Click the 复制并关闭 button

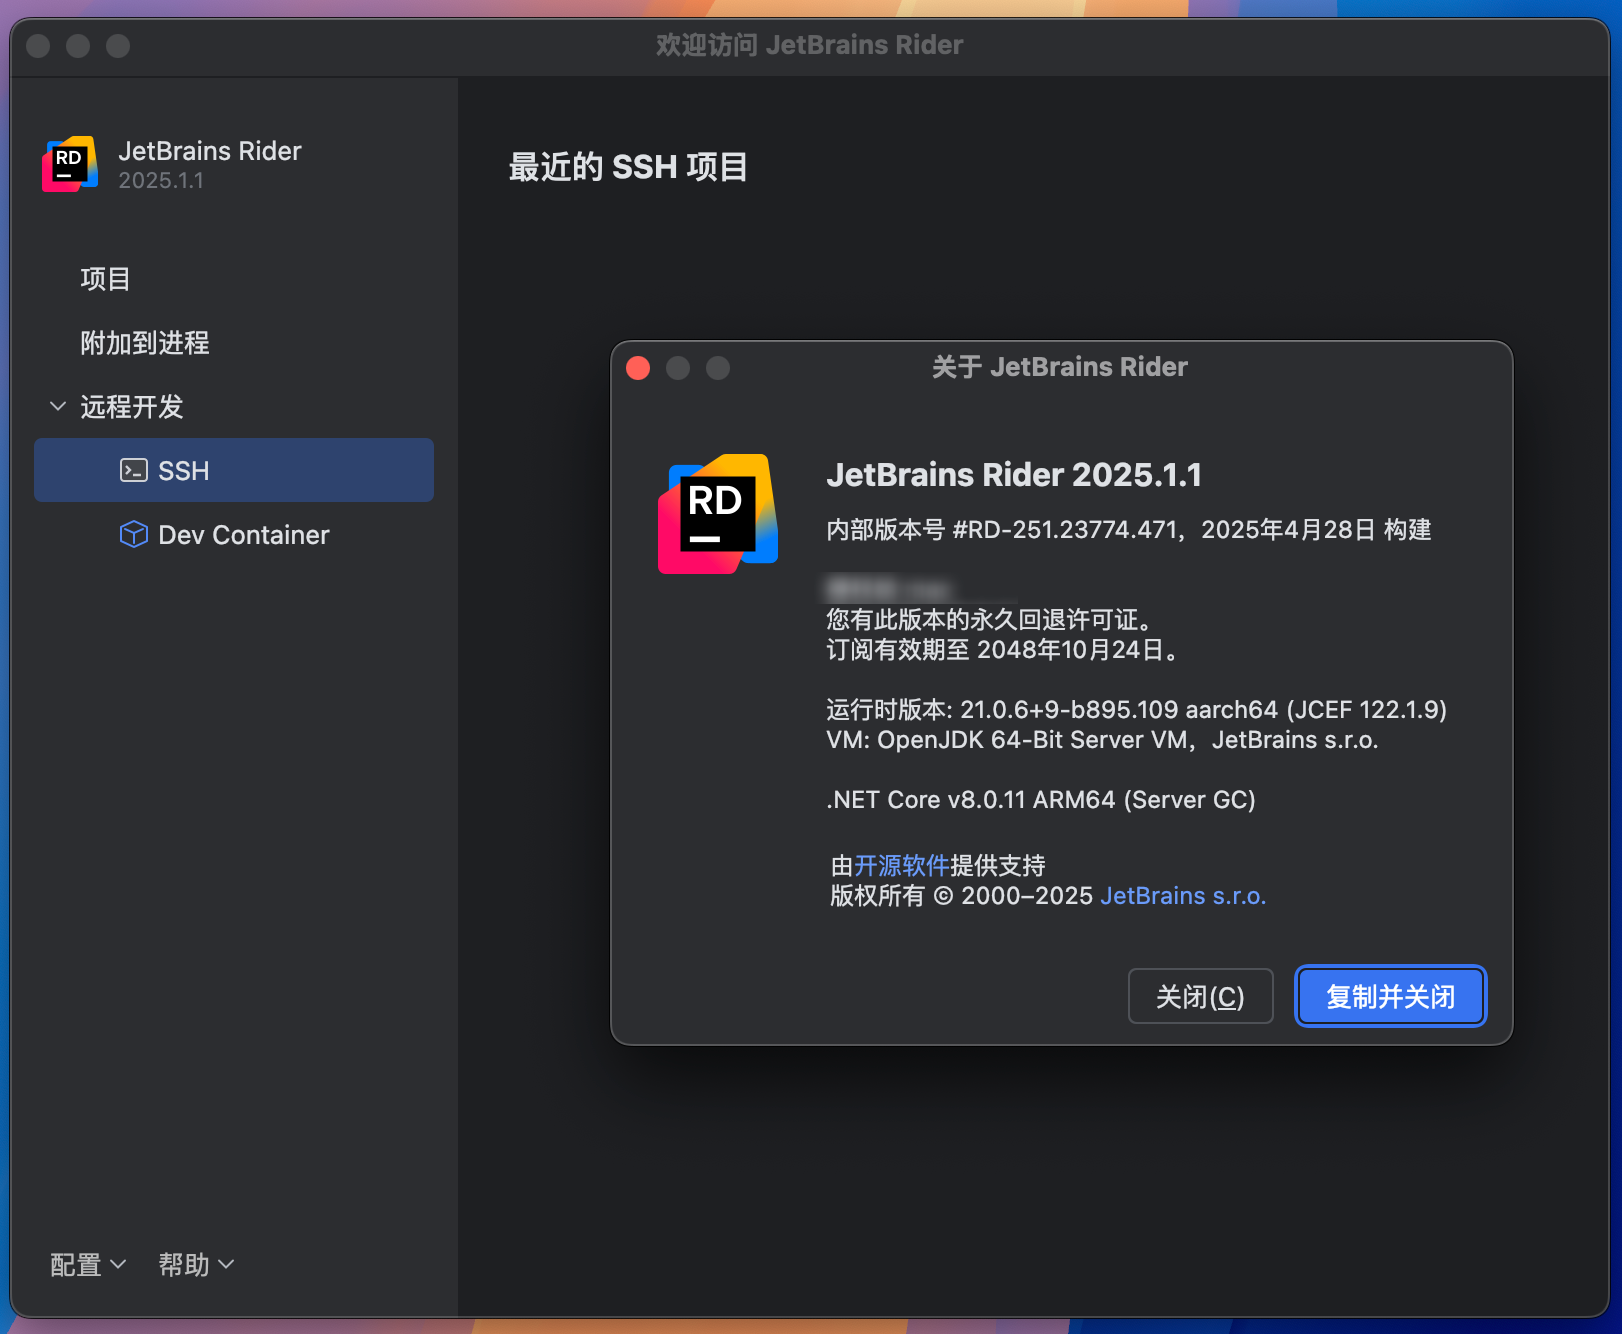coord(1390,996)
